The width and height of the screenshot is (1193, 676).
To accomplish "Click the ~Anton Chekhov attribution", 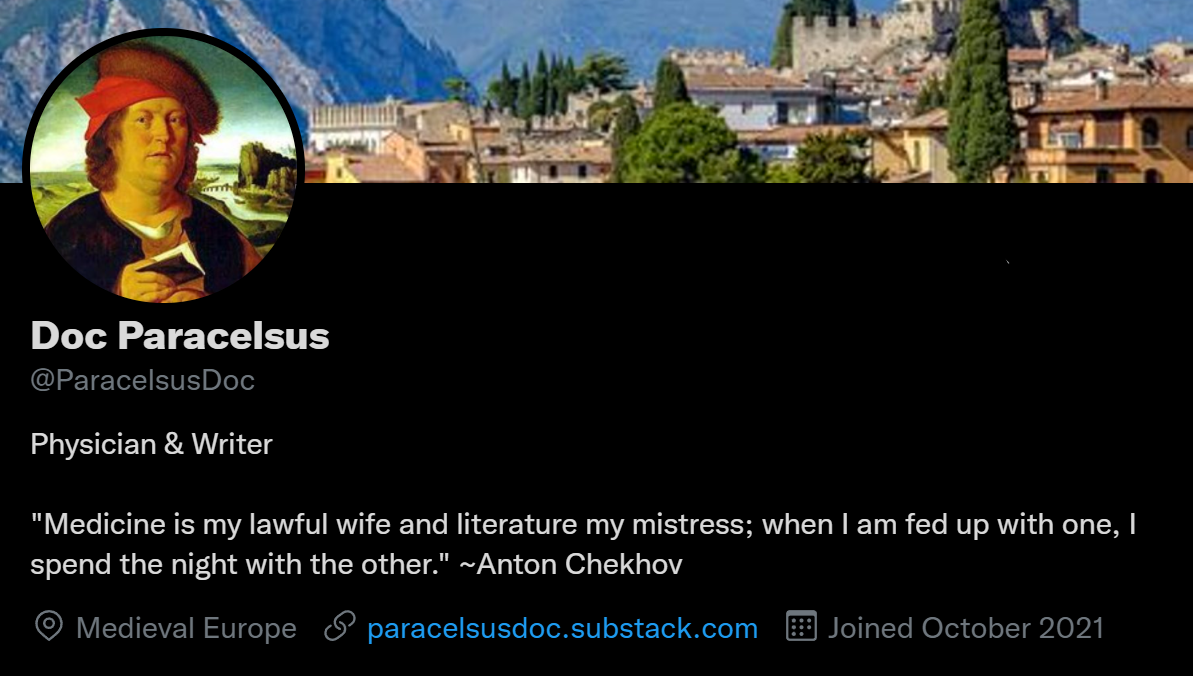I will [571, 564].
